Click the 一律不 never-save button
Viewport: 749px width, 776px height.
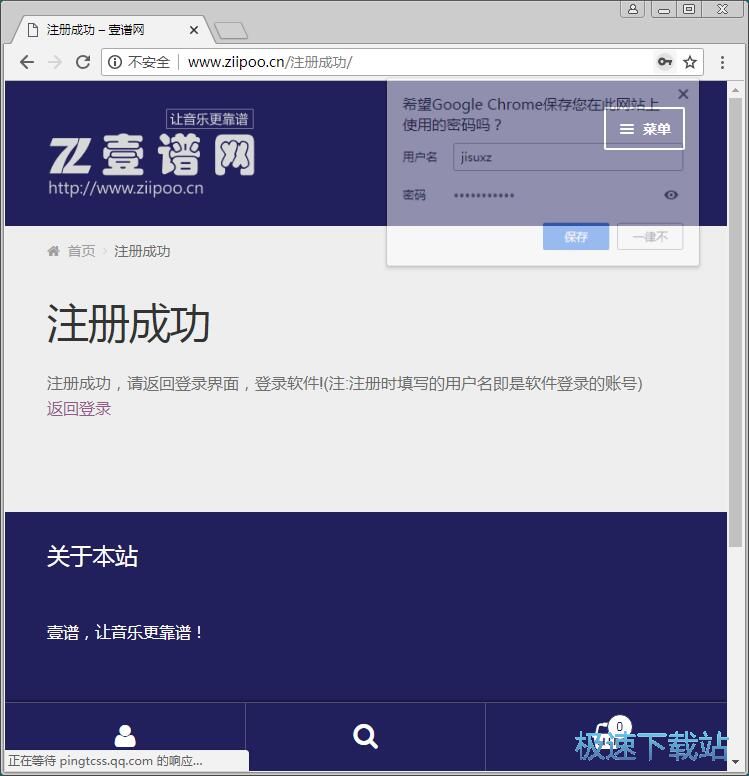[x=650, y=237]
